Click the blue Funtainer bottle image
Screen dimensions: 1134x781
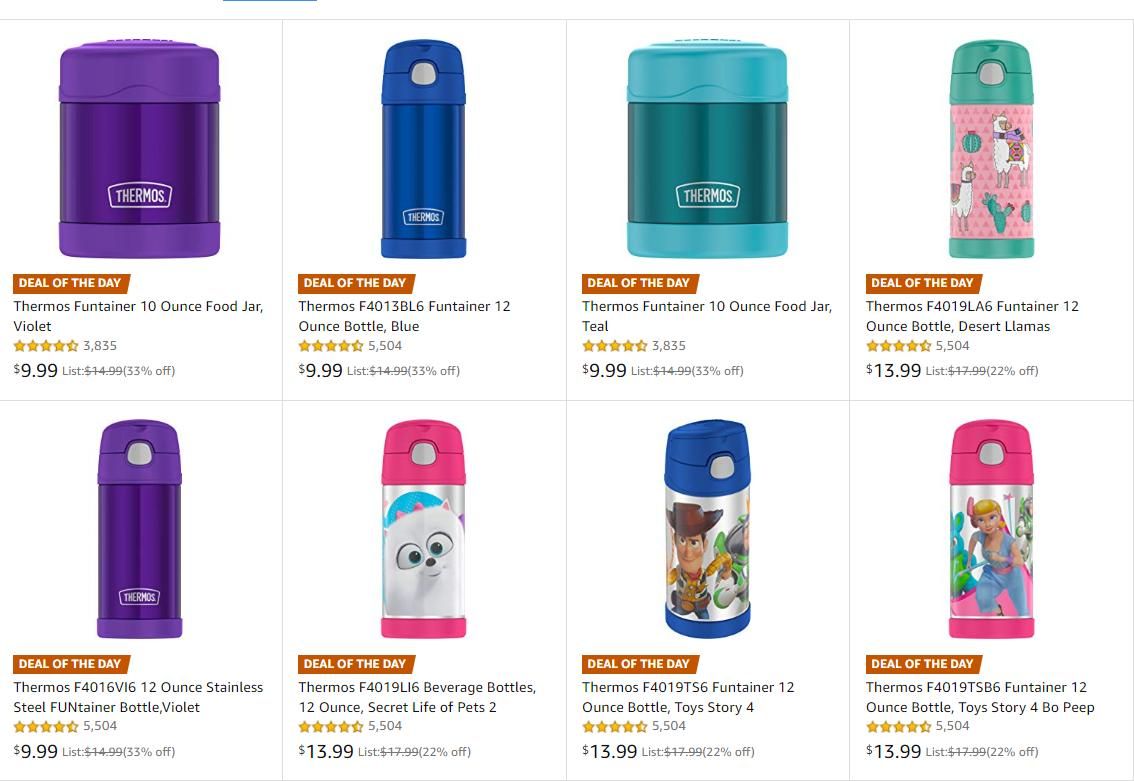[423, 149]
